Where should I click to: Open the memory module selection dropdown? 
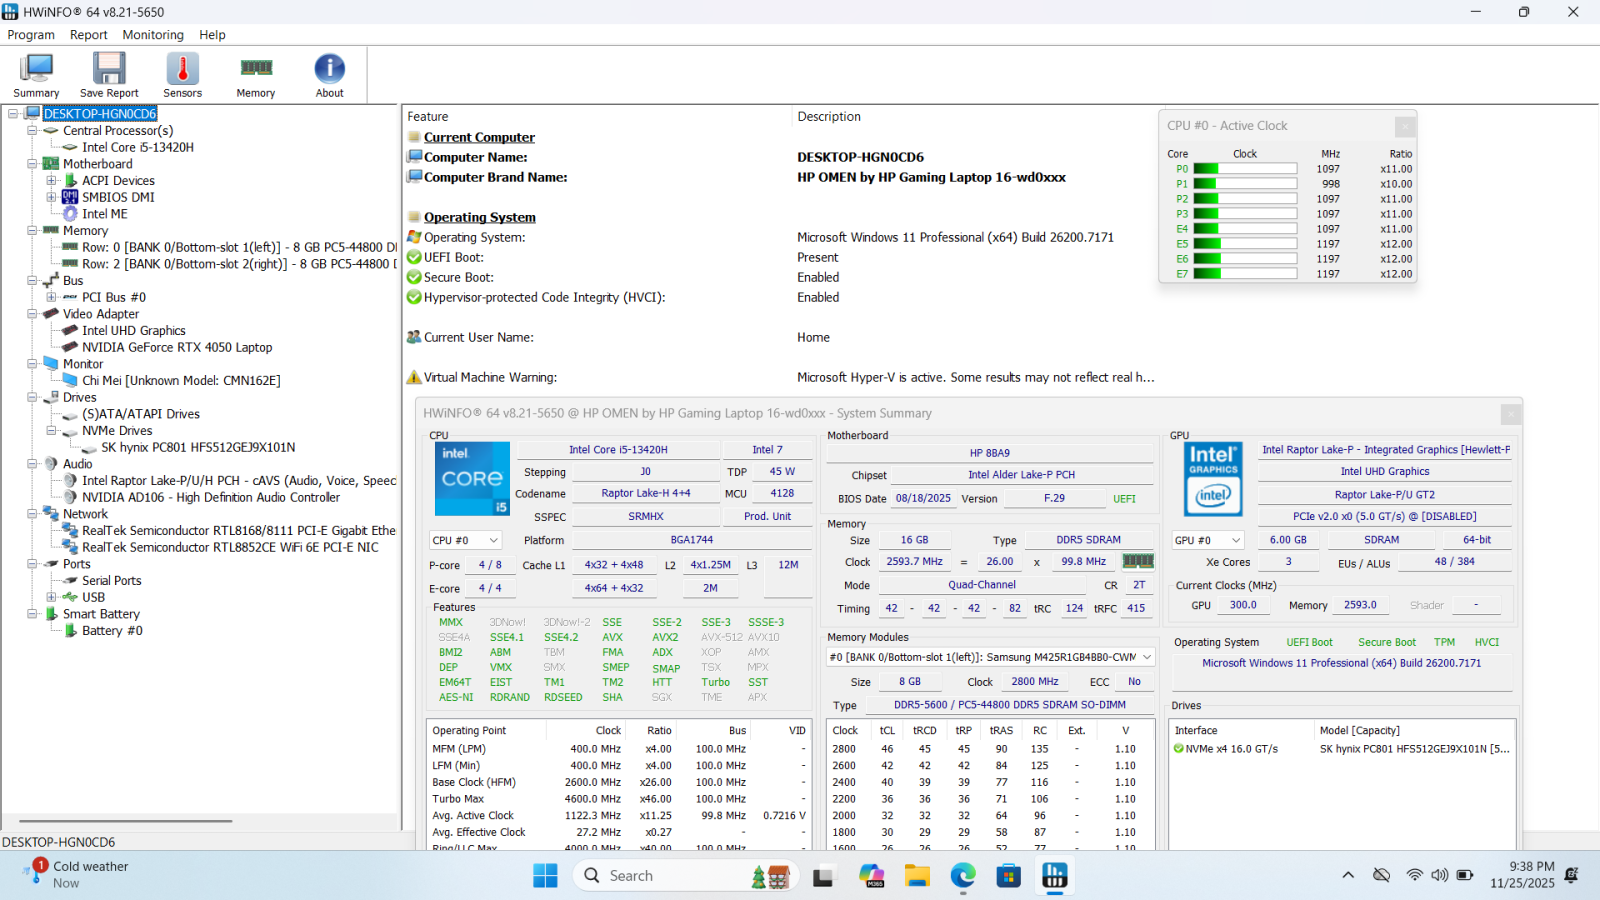click(990, 657)
